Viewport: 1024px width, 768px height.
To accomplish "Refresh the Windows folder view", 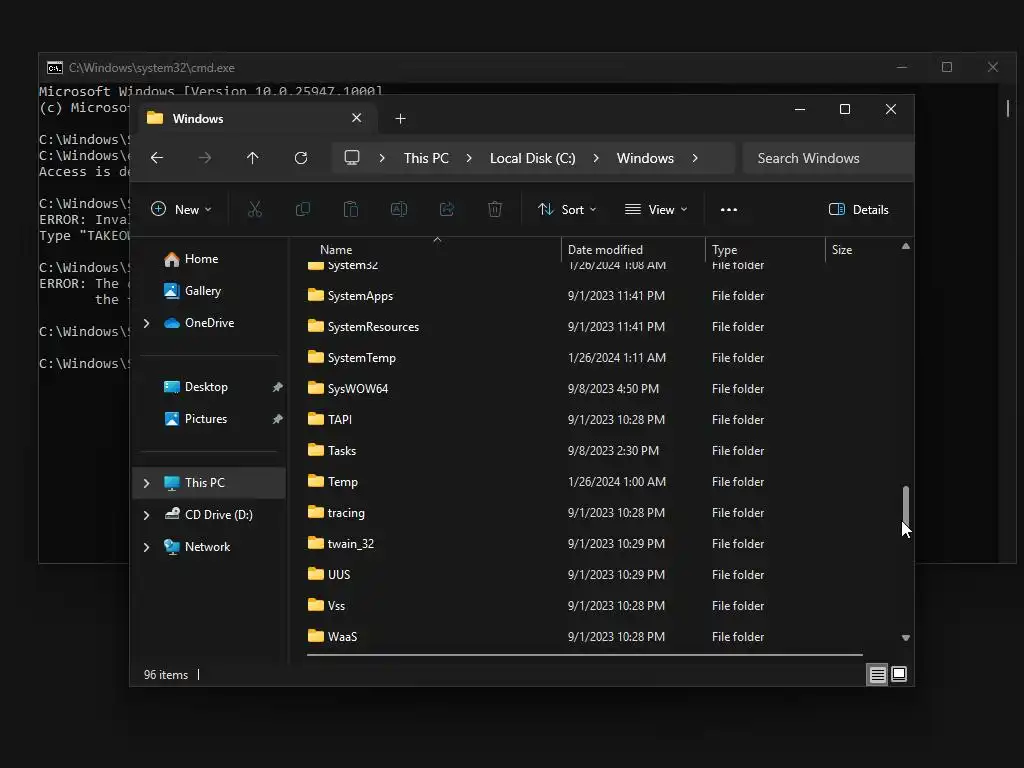I will (300, 158).
